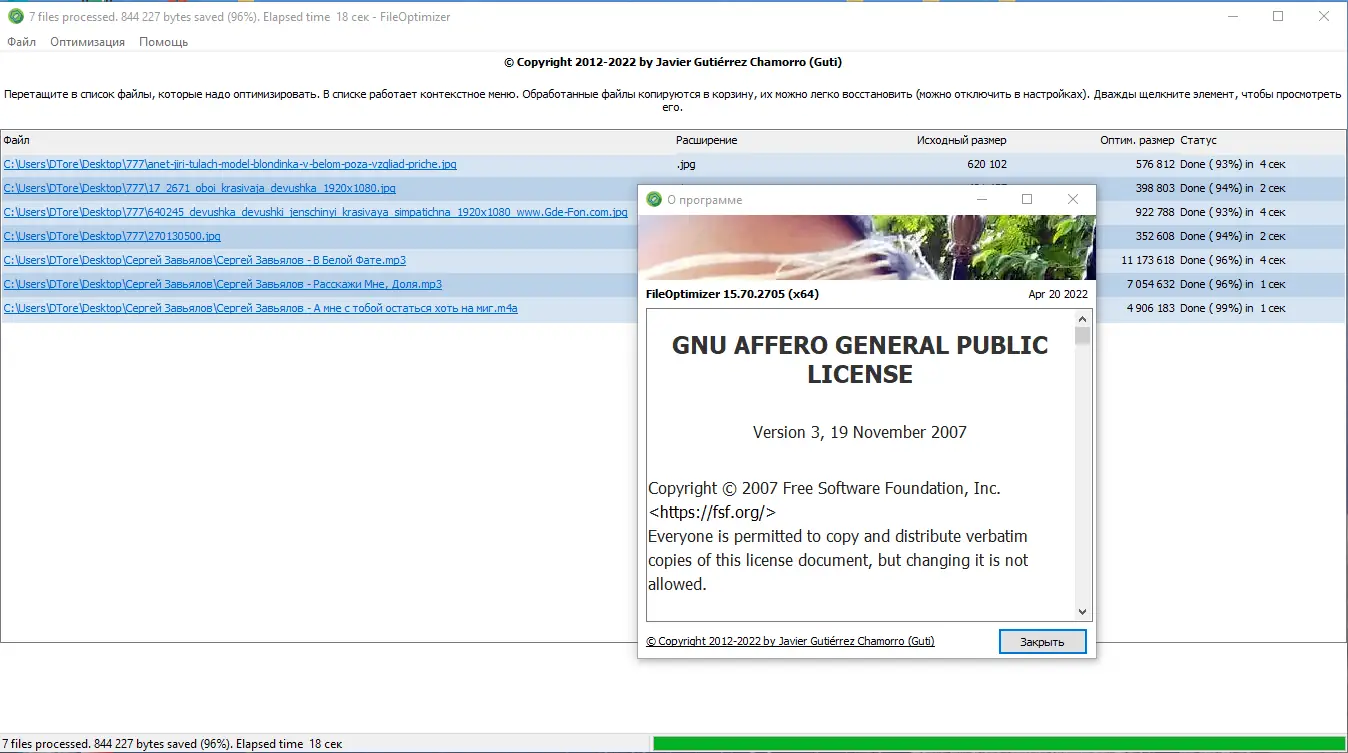Click the «GNU AFFERO GENERAL PUBLIC LICENSE» heading

[x=860, y=360]
